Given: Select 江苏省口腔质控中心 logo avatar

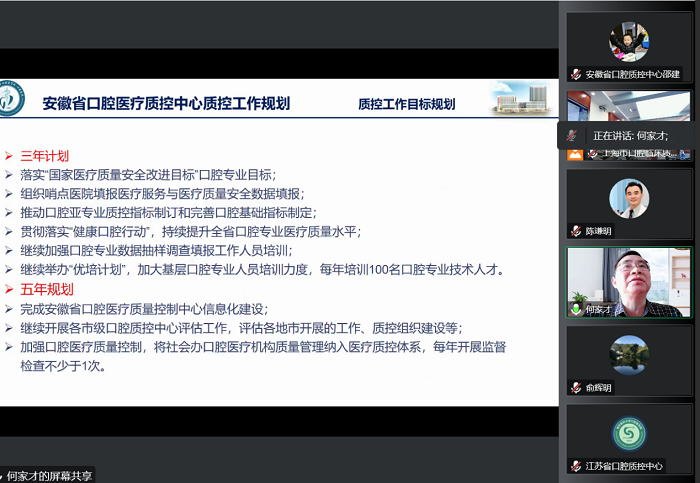Looking at the screenshot, I should coord(629,432).
